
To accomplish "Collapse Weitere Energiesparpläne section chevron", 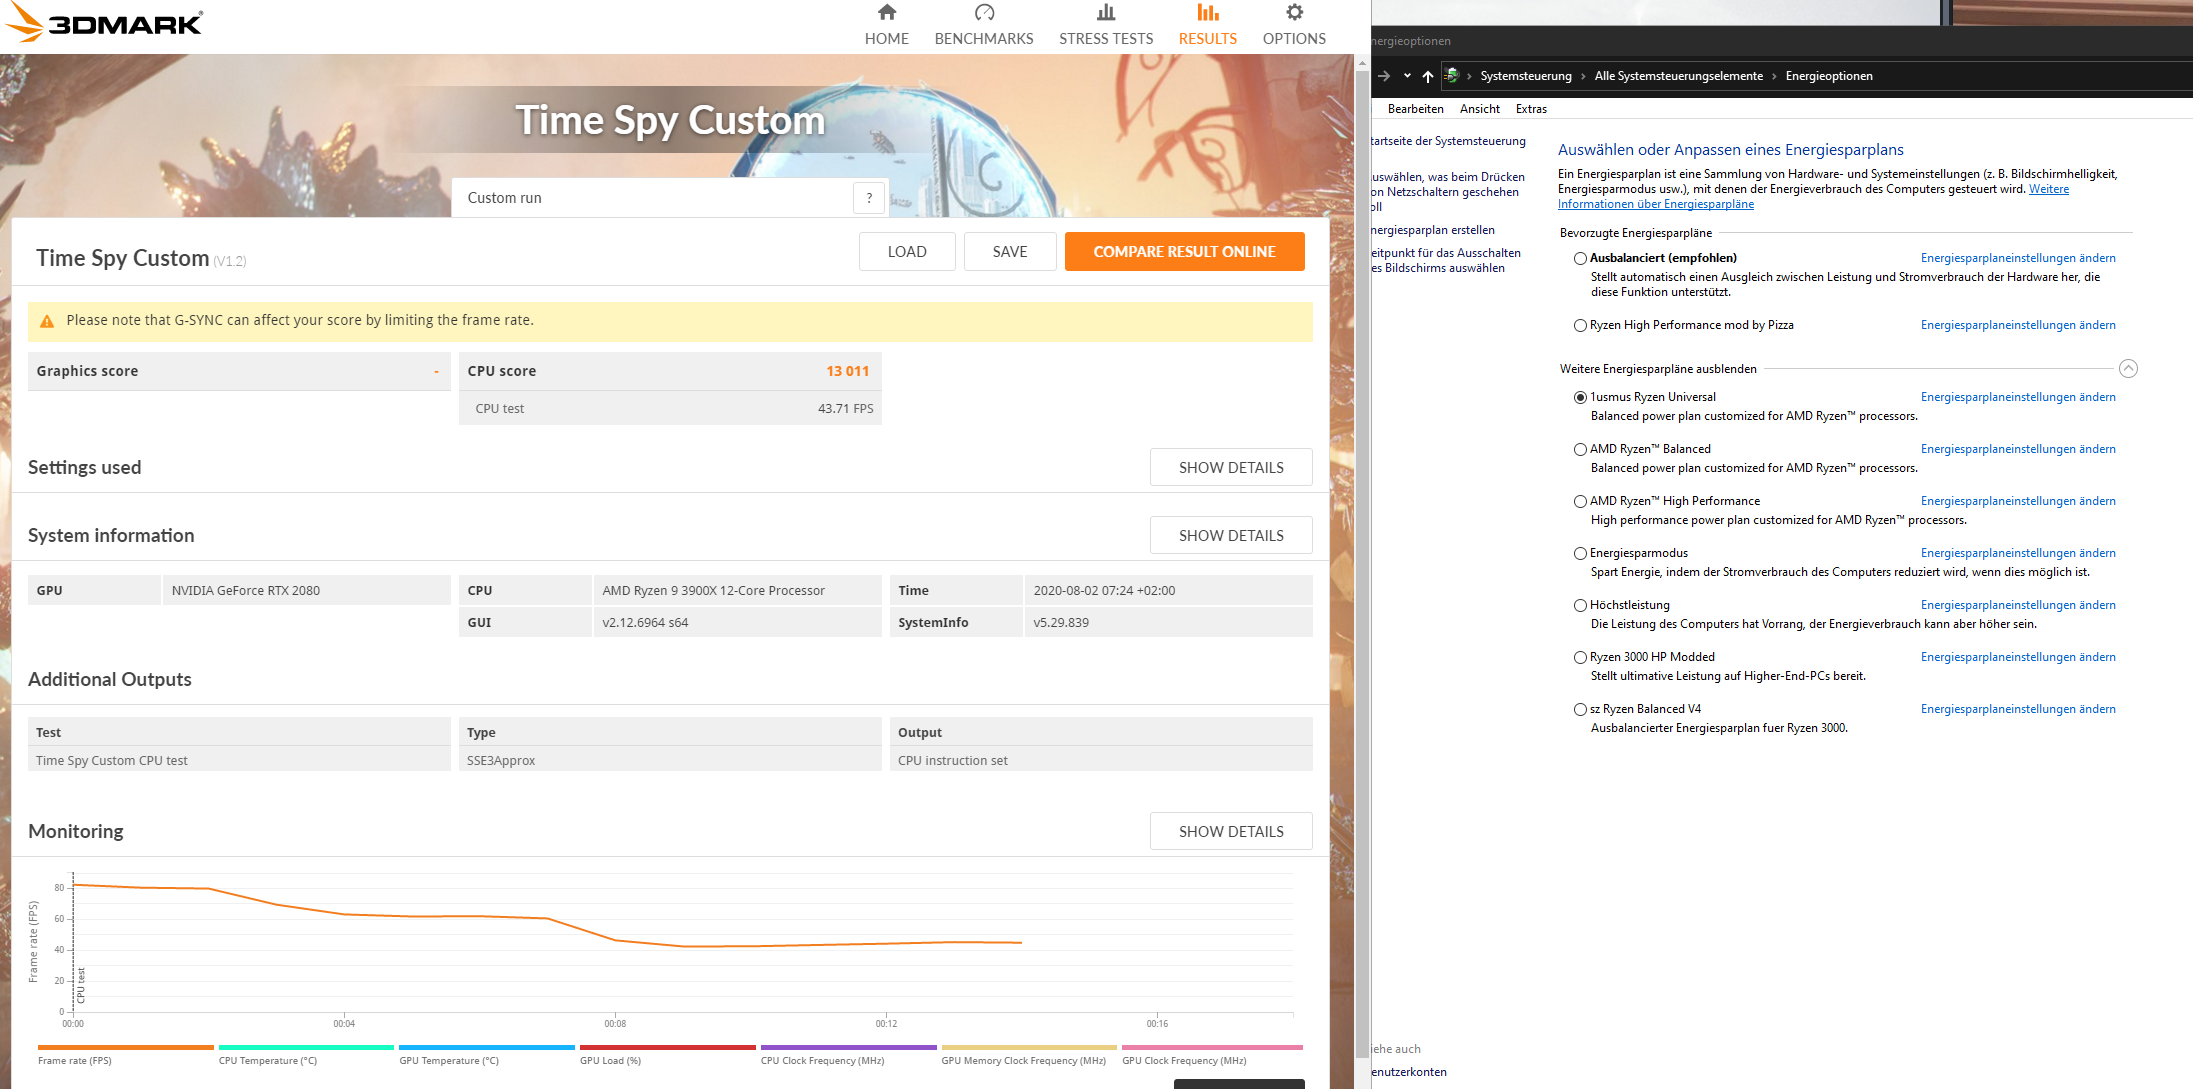I will (x=2128, y=369).
